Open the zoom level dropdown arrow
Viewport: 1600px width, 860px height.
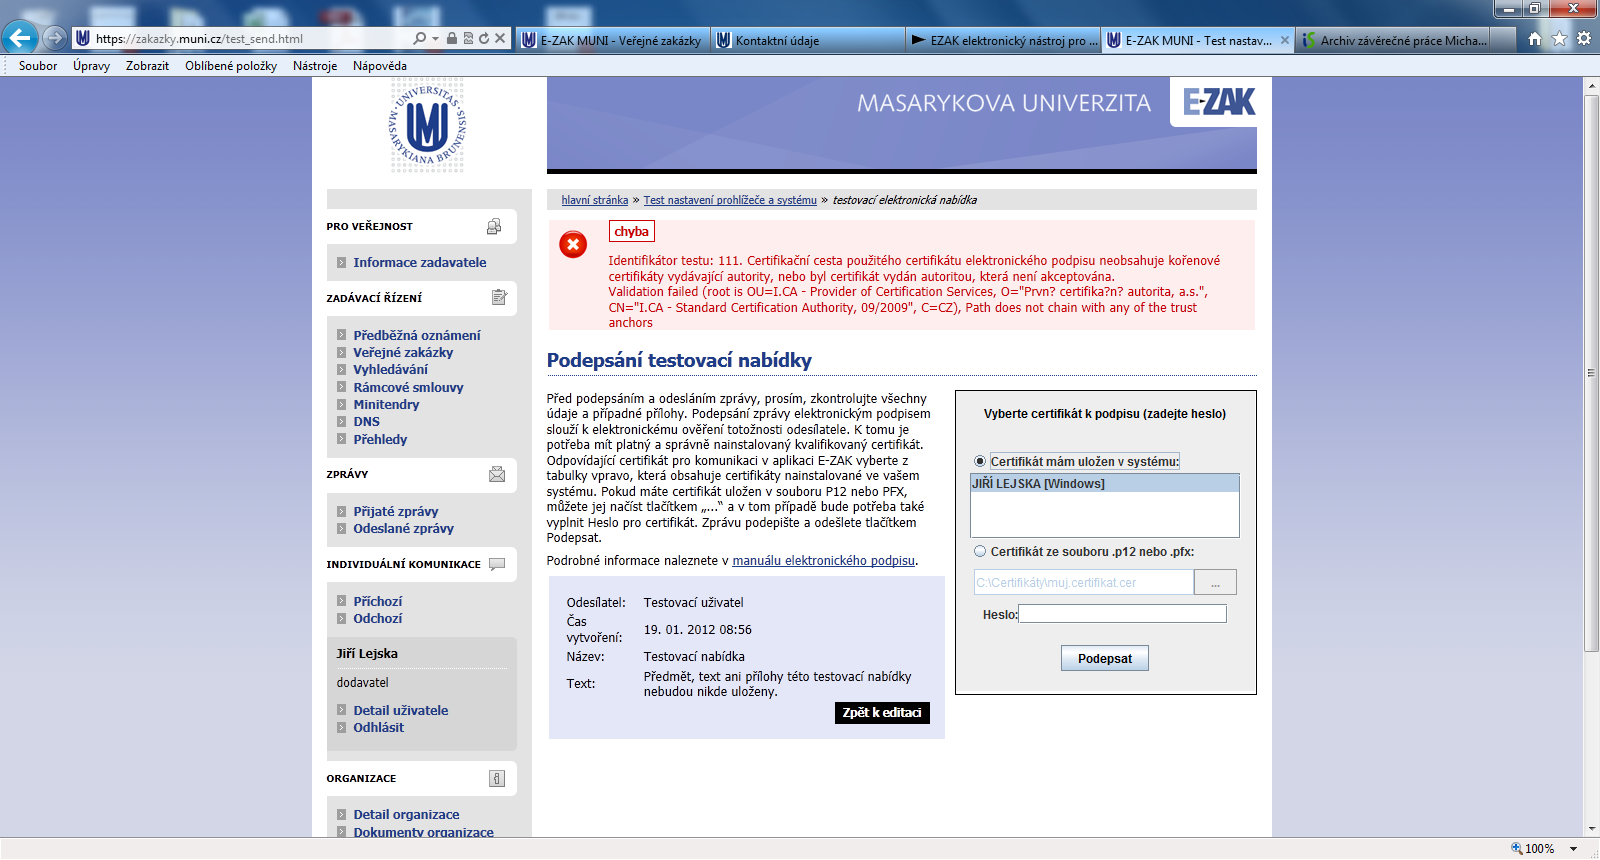(x=1573, y=849)
